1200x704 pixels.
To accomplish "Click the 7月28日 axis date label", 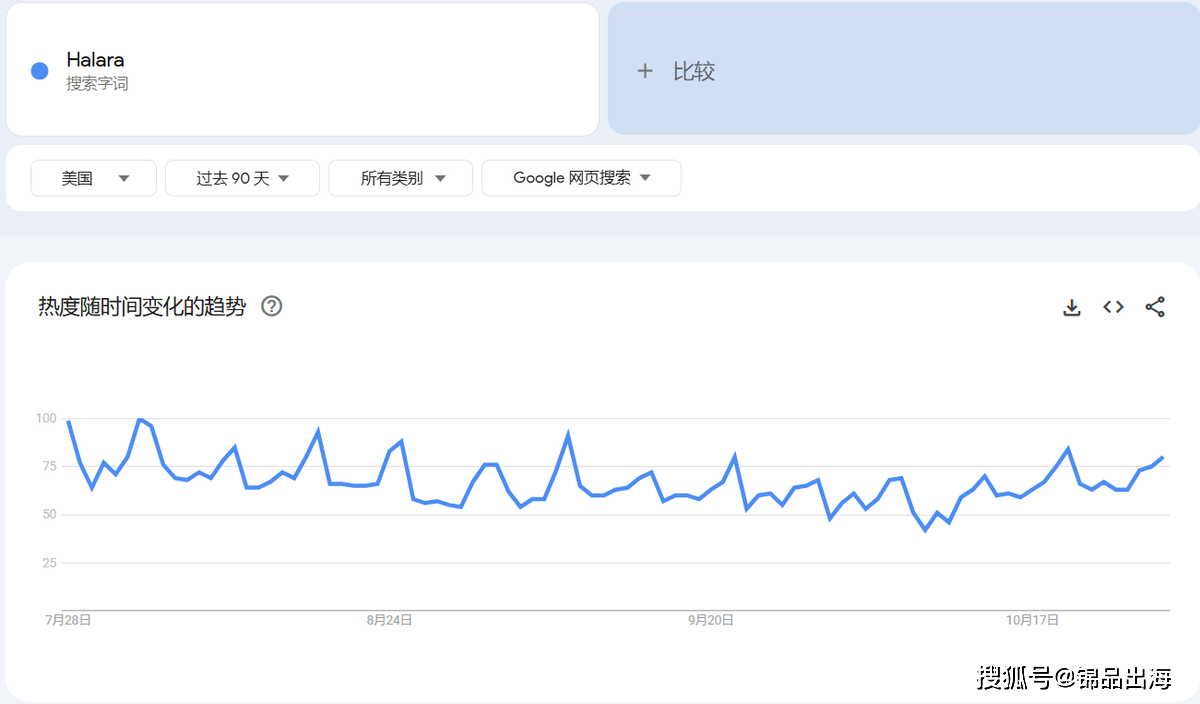I will pos(68,620).
